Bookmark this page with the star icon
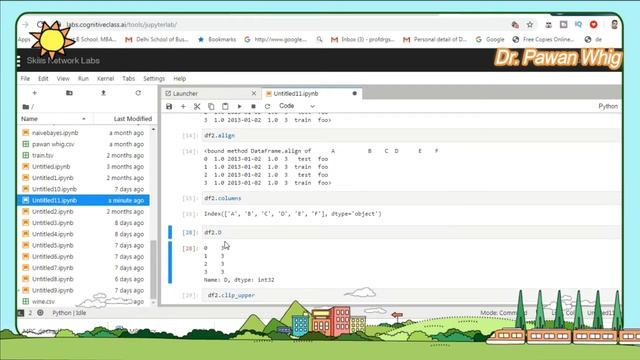Image resolution: width=640 pixels, height=360 pixels. (x=530, y=25)
